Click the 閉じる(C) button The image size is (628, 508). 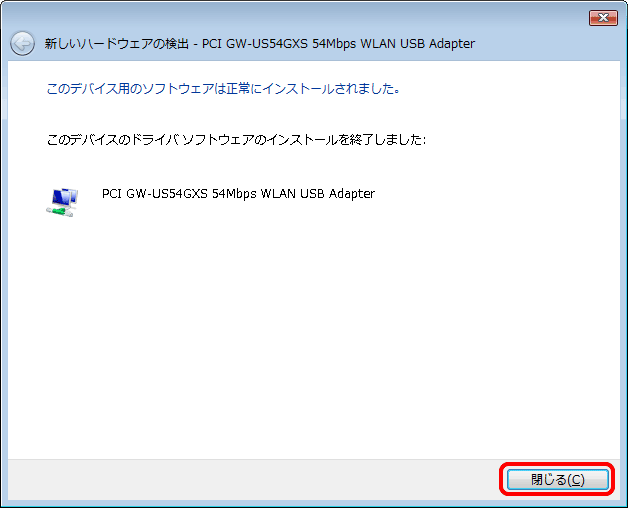coord(558,479)
